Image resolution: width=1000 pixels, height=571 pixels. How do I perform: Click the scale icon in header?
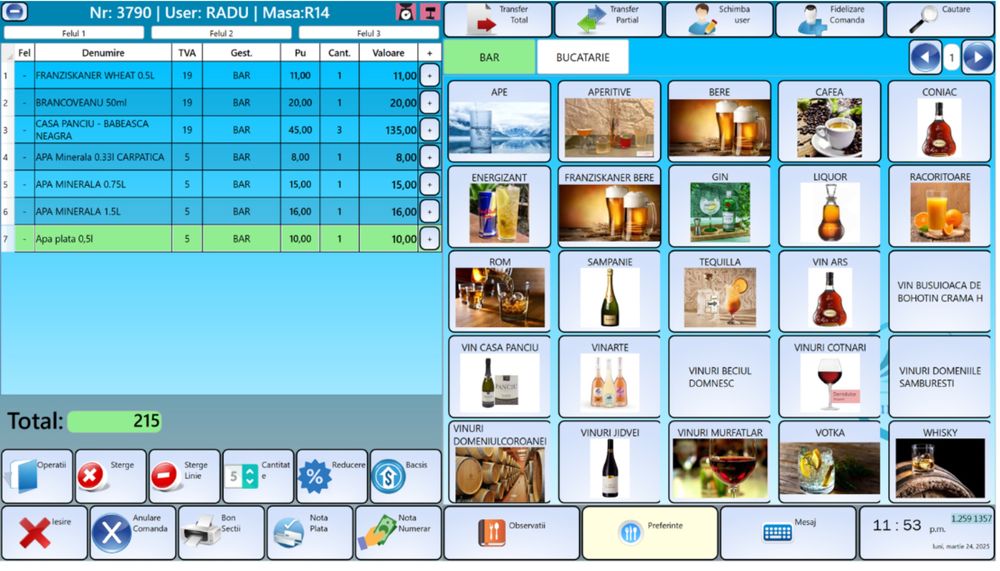pyautogui.click(x=405, y=11)
